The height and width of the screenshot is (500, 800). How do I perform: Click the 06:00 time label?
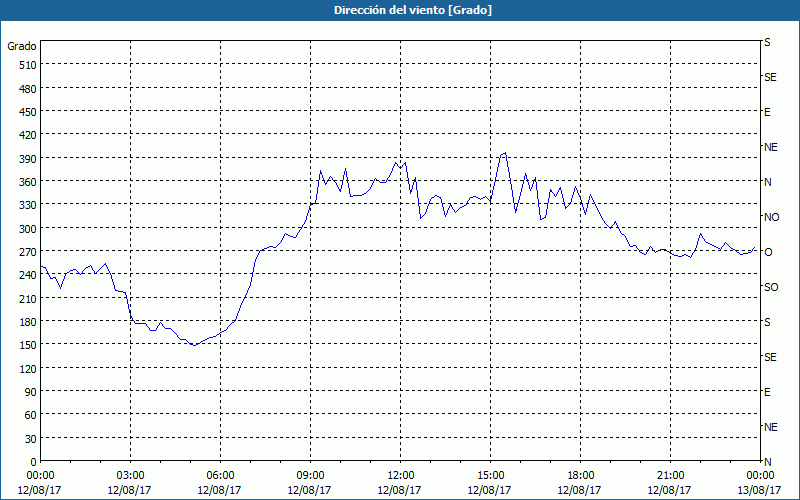pos(221,475)
